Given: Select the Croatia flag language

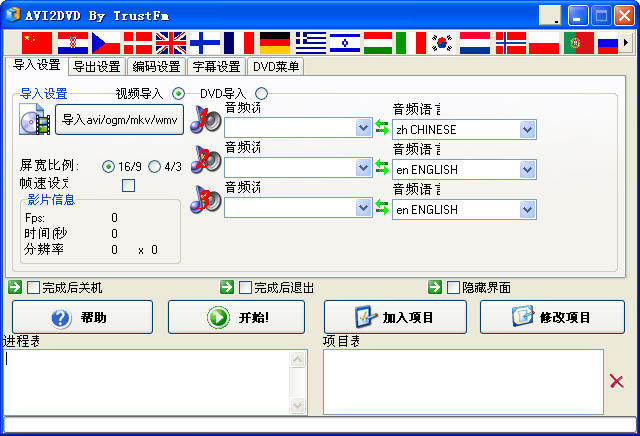Looking at the screenshot, I should click(x=73, y=43).
